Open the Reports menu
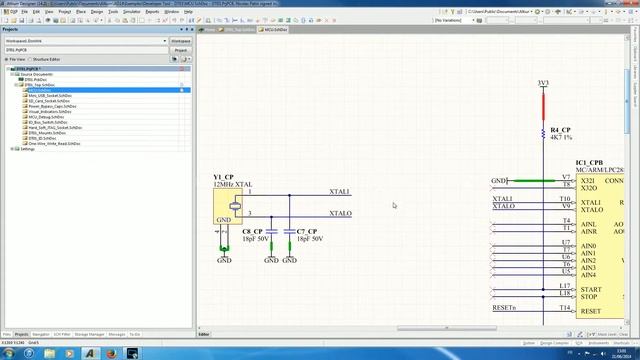Image resolution: width=640 pixels, height=360 pixels. pyautogui.click(x=152, y=12)
